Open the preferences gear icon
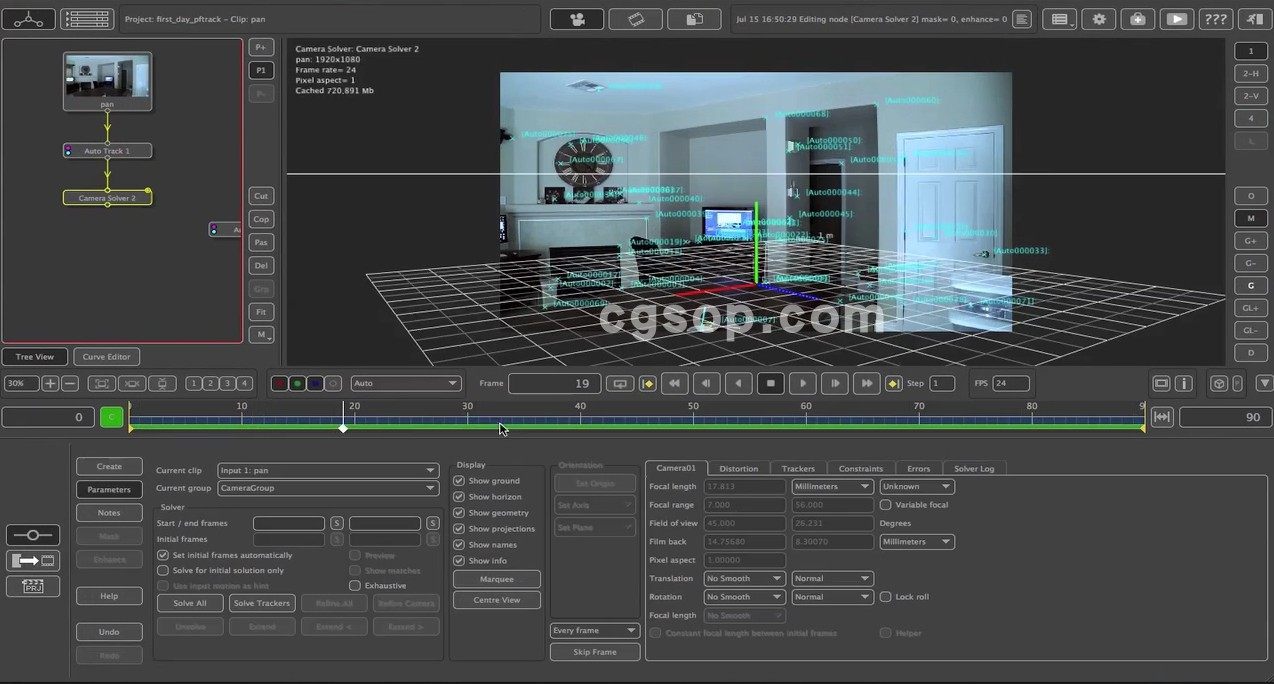Viewport: 1274px width, 684px height. point(1100,19)
